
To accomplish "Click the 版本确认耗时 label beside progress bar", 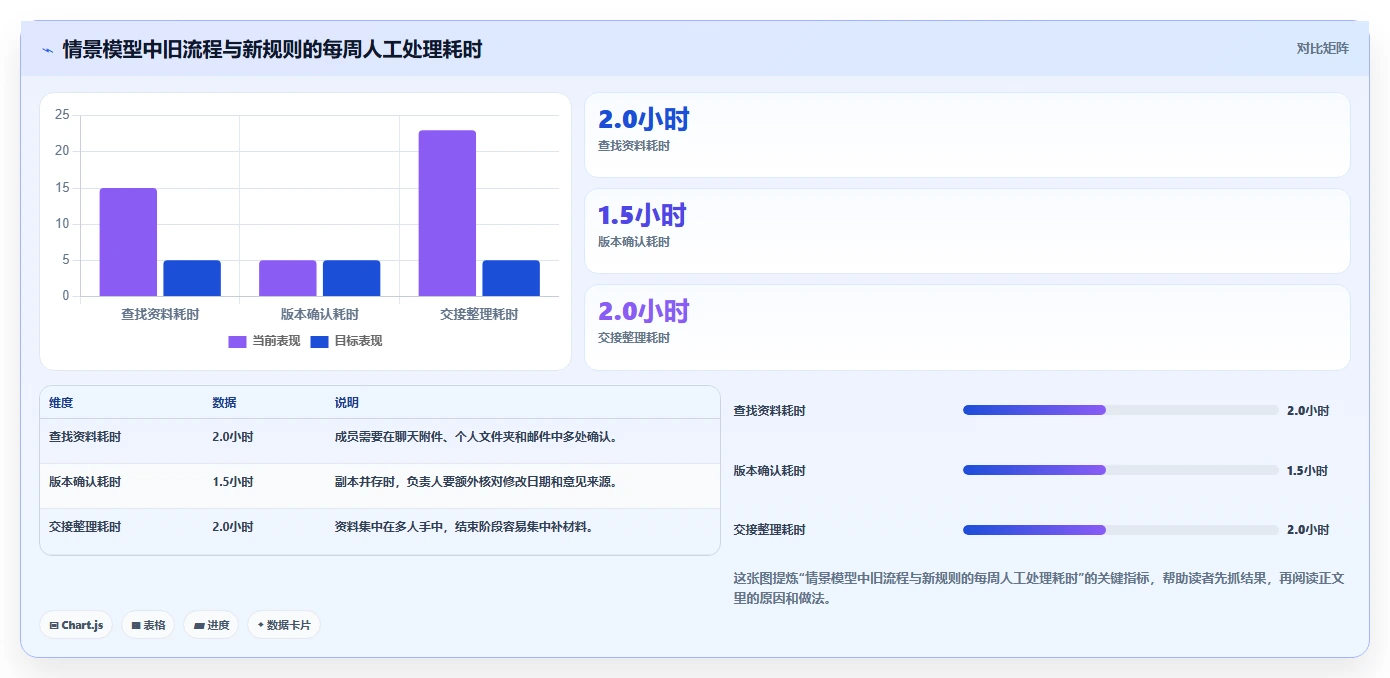I will (769, 470).
